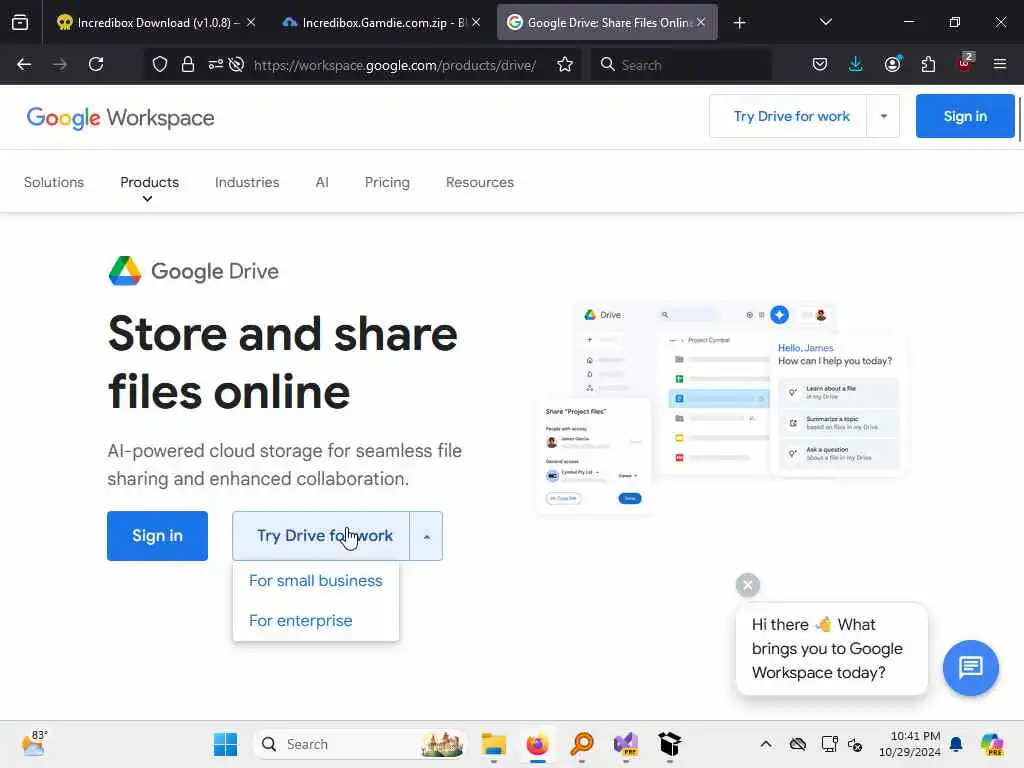Reload the page with the refresh icon

(x=96, y=64)
